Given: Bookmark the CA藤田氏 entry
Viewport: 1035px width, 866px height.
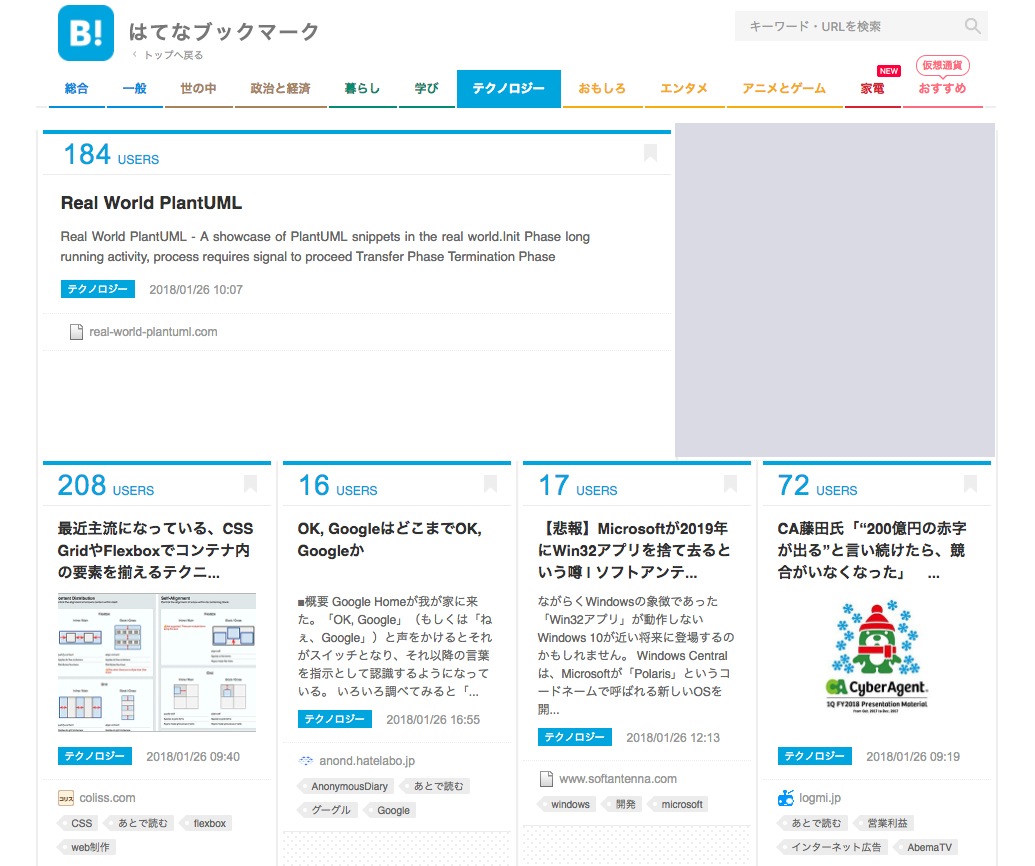Looking at the screenshot, I should pyautogui.click(x=970, y=484).
